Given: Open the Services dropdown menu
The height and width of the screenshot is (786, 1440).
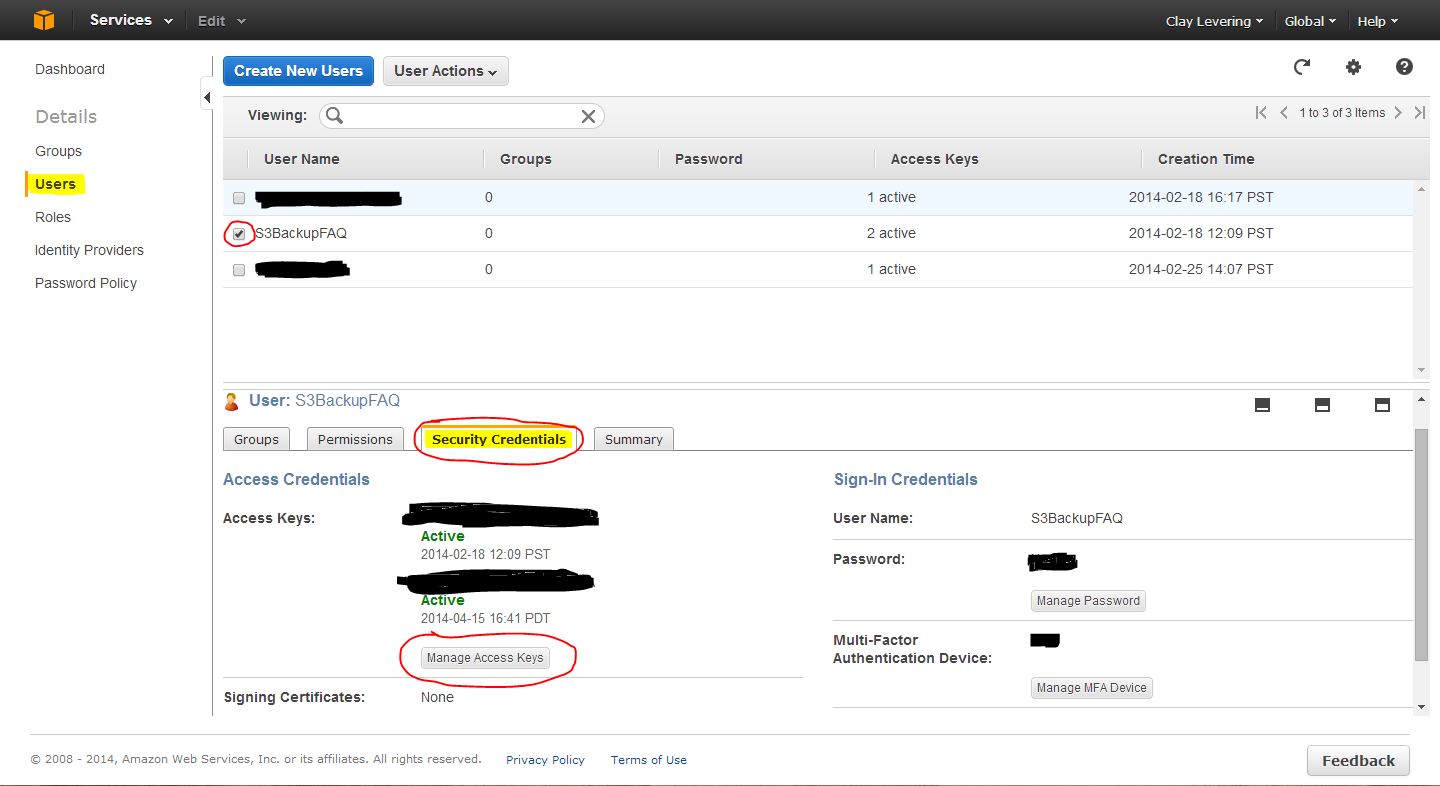Looking at the screenshot, I should click(x=131, y=20).
